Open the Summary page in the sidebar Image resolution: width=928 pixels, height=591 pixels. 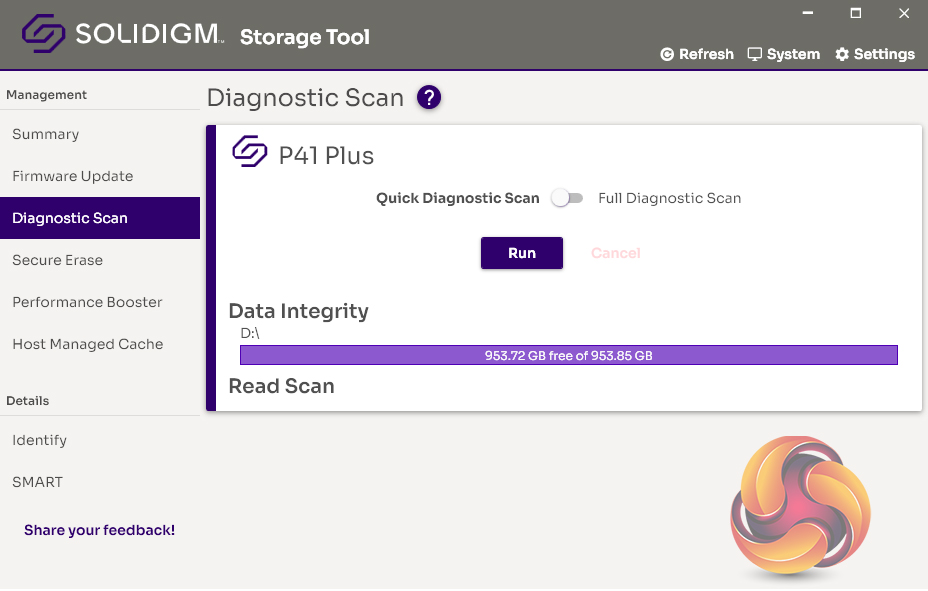click(x=46, y=134)
